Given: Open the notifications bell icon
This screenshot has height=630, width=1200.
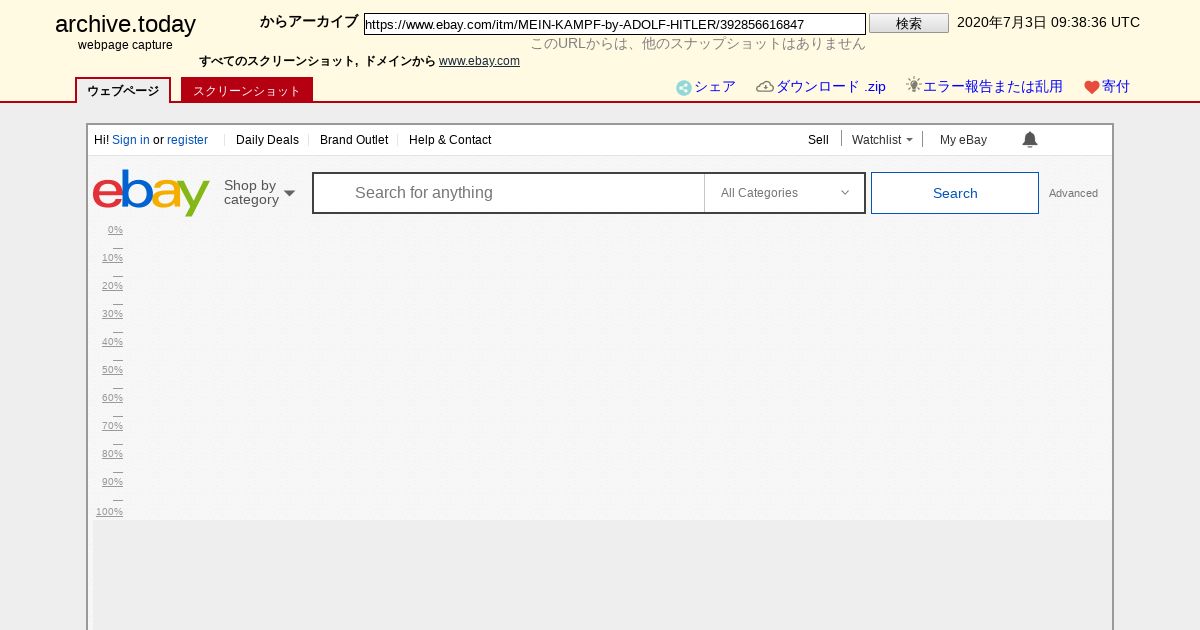Looking at the screenshot, I should pyautogui.click(x=1030, y=140).
